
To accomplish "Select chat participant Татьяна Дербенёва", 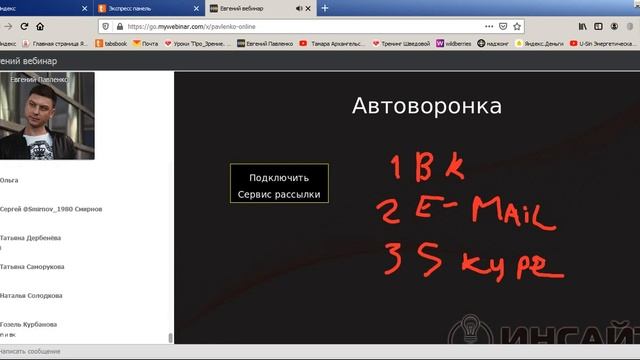I will pos(31,238).
